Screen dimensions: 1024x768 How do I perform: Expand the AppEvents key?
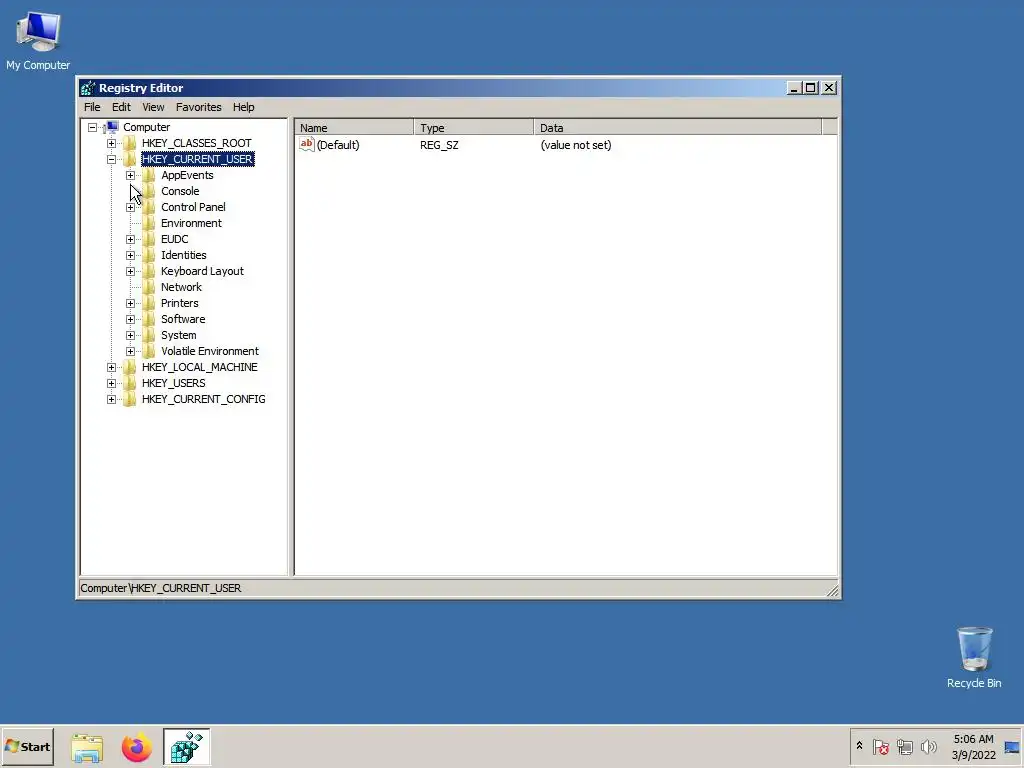[131, 175]
